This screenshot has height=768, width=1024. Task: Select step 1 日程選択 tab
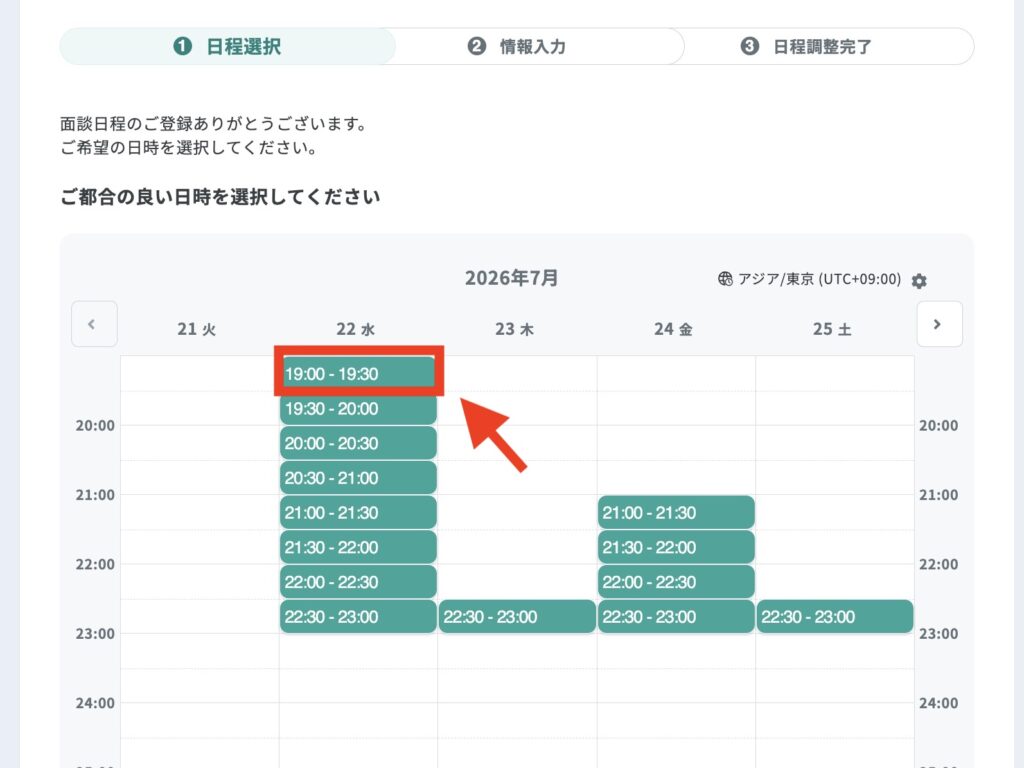[x=227, y=46]
